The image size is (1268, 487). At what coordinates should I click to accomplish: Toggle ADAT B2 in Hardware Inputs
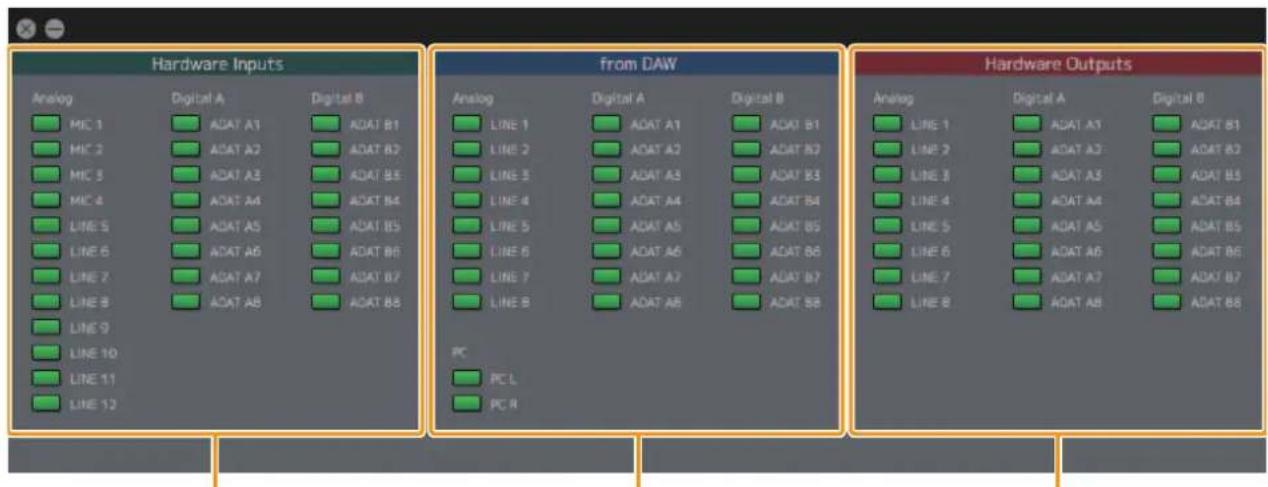326,150
